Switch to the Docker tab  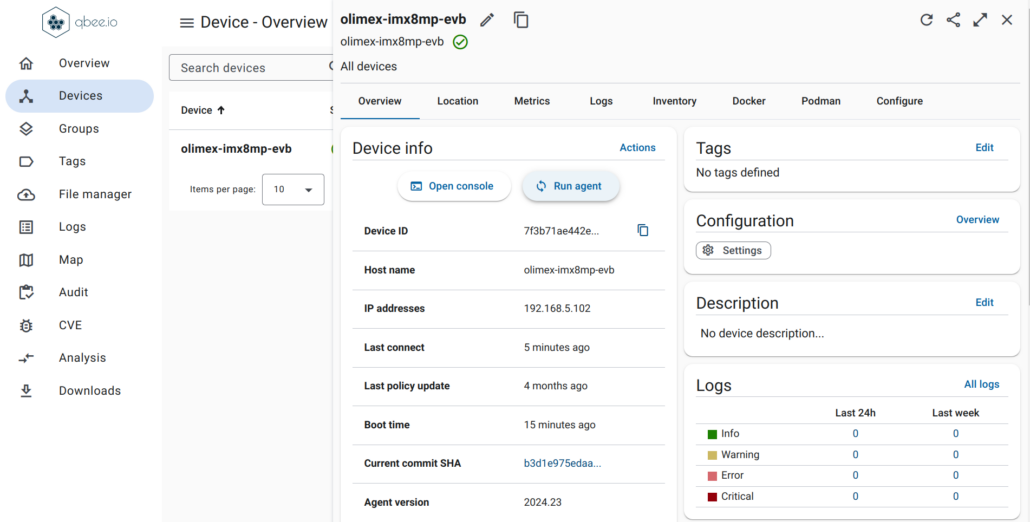pos(749,101)
